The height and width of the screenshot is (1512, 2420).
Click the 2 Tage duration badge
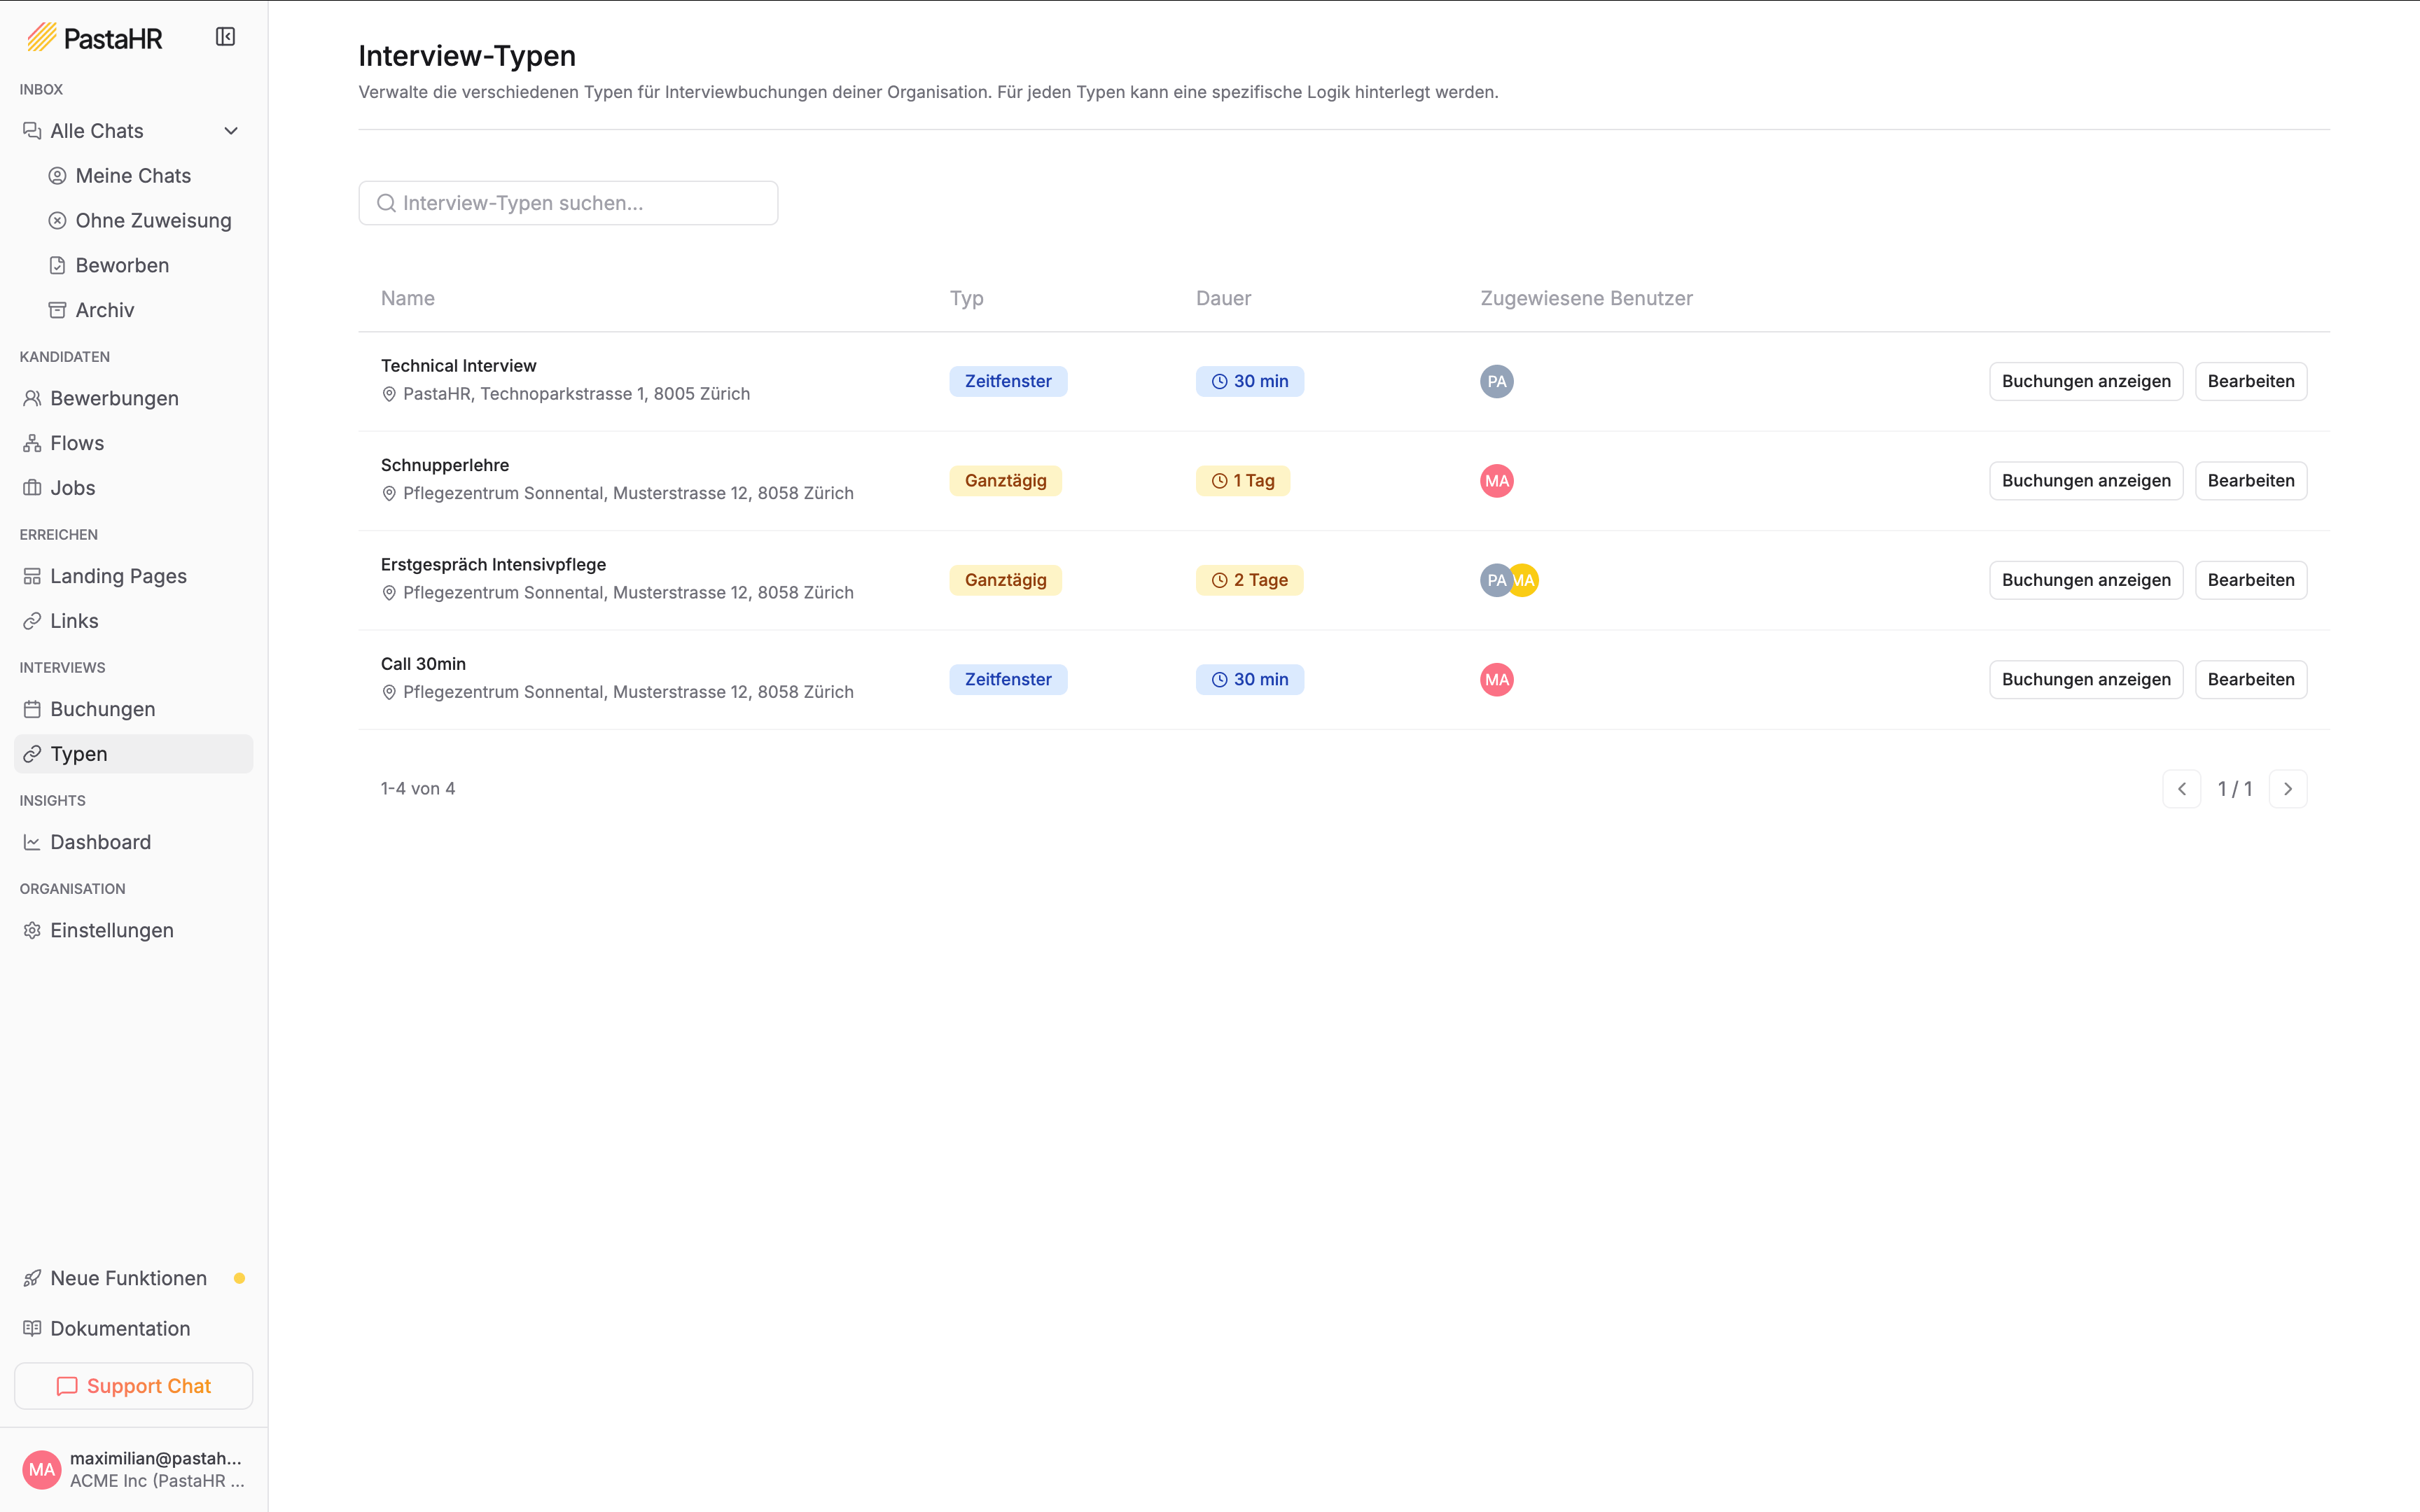pos(1249,580)
